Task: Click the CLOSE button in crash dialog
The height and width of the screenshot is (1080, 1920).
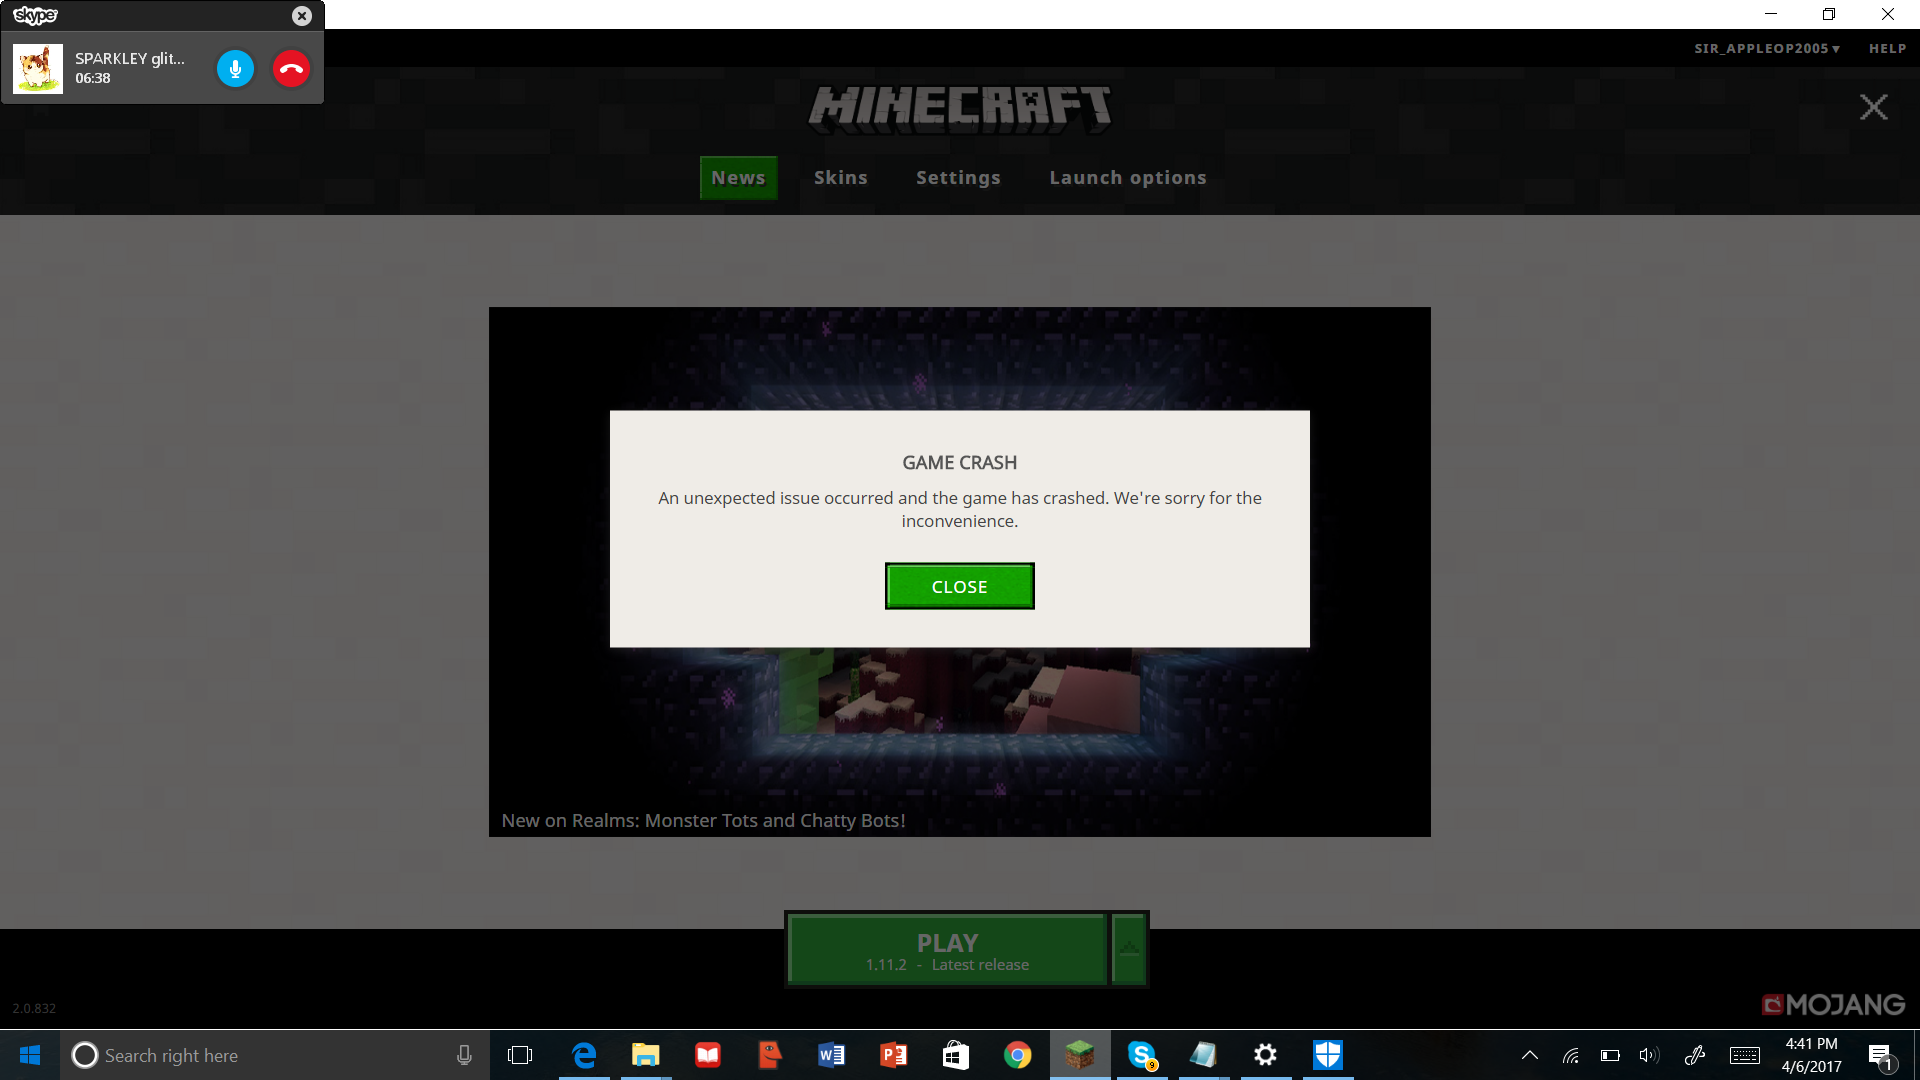Action: point(959,587)
